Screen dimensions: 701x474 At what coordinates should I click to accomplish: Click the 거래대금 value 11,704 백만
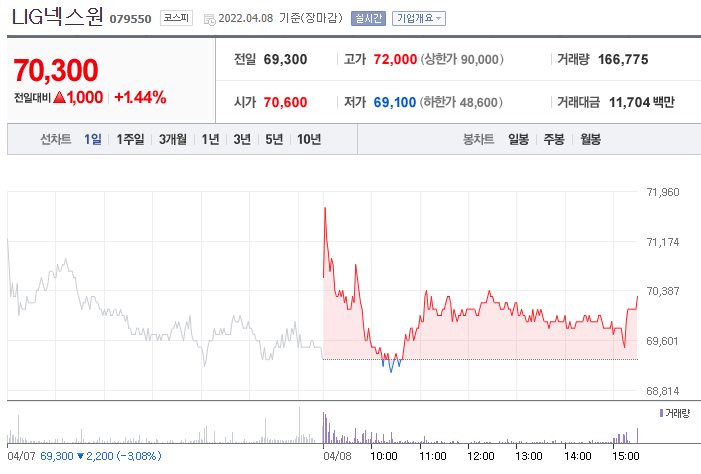tap(642, 102)
